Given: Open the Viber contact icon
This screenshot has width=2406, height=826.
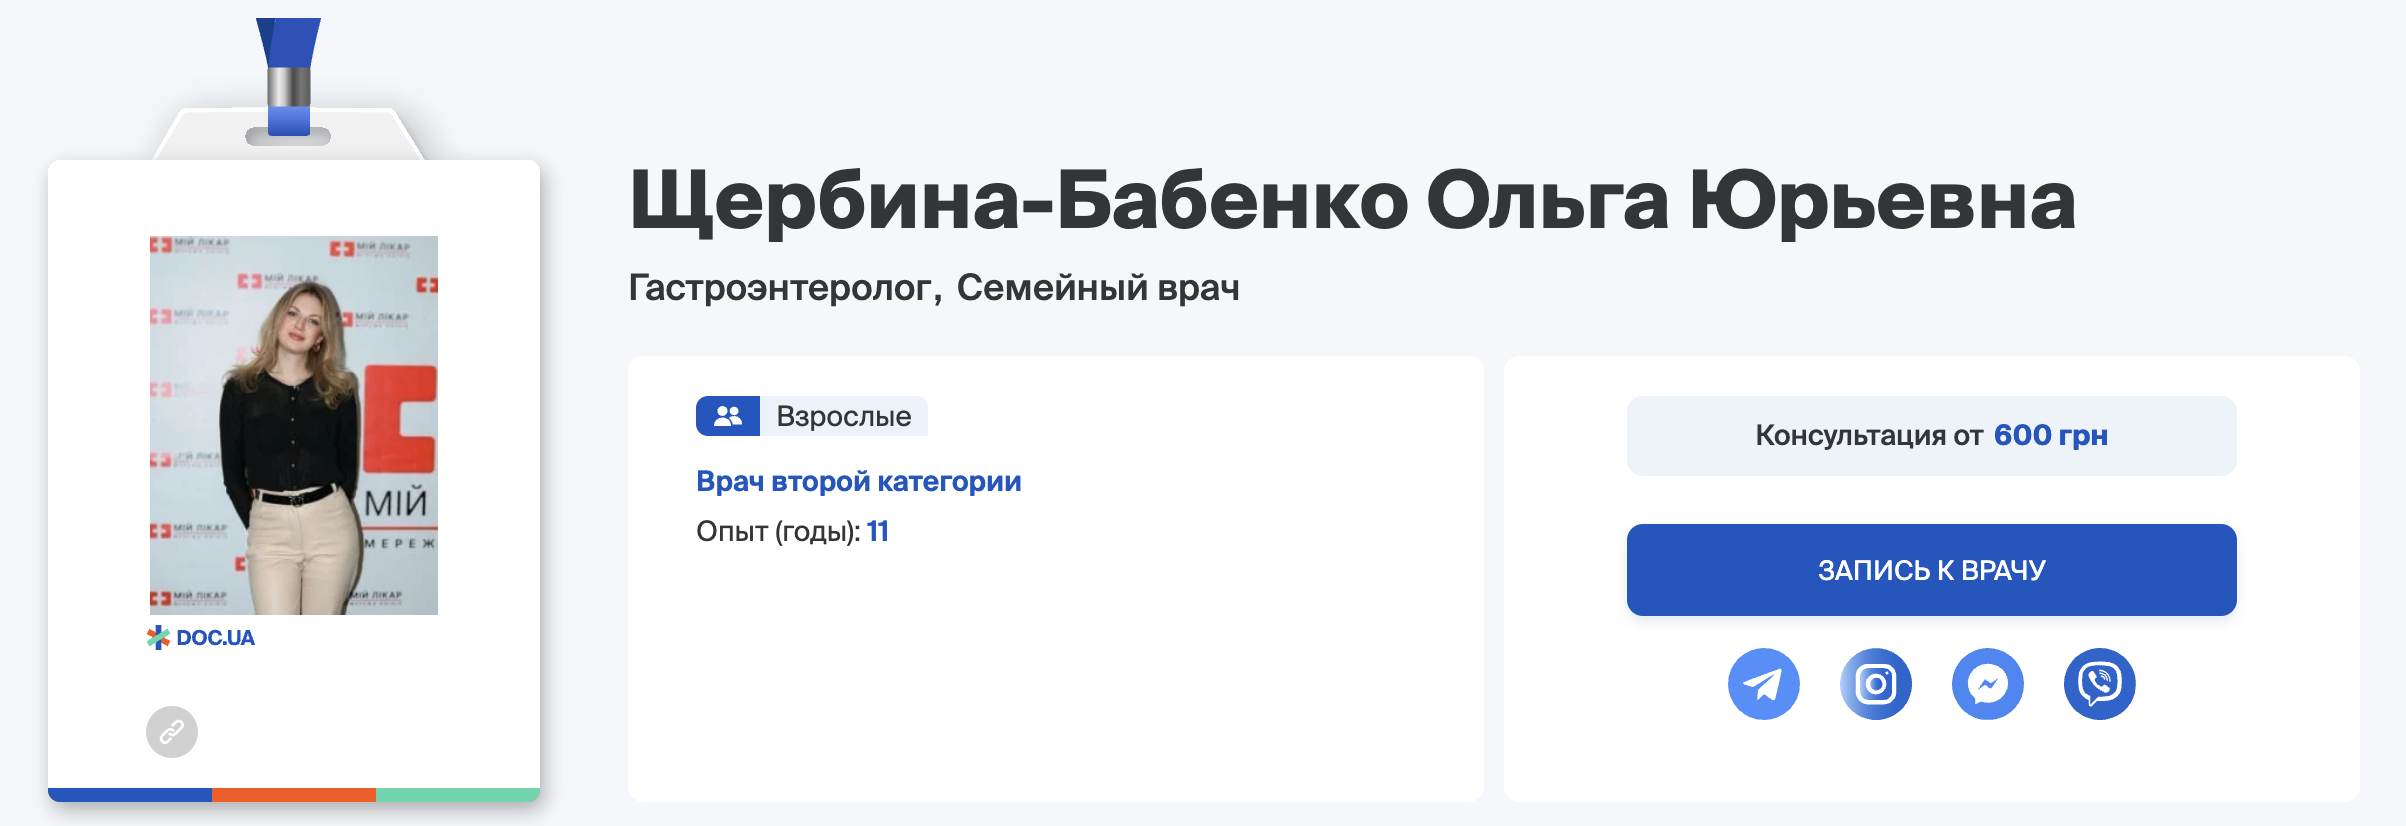Looking at the screenshot, I should (x=2102, y=683).
